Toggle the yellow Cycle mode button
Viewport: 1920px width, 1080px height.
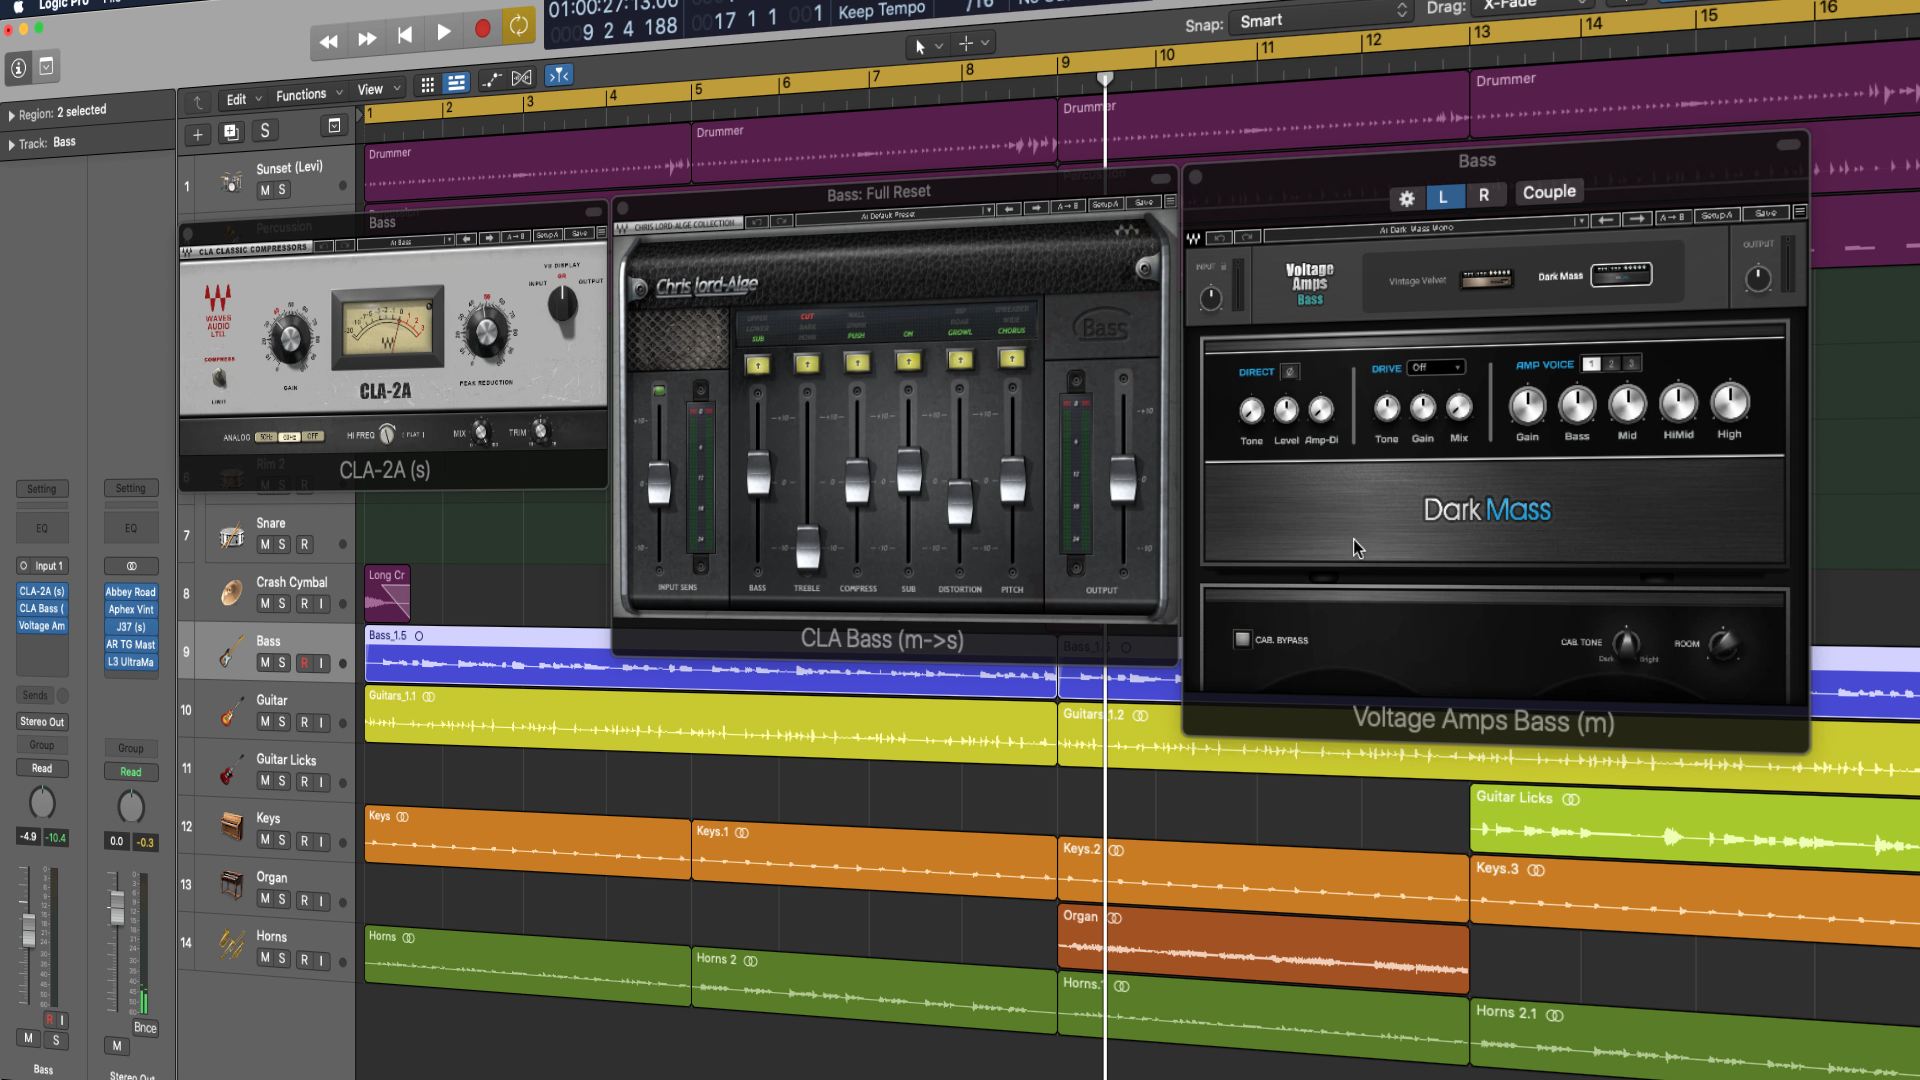pos(519,26)
